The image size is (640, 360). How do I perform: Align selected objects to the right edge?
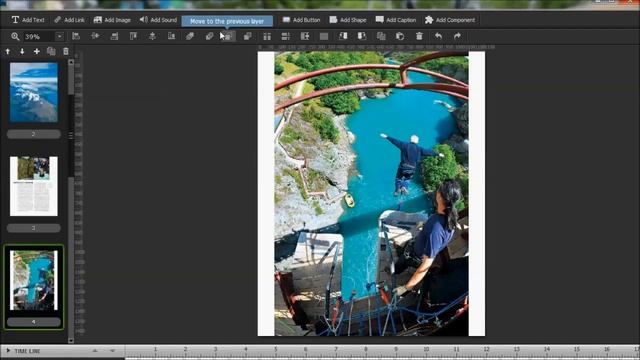[x=114, y=36]
